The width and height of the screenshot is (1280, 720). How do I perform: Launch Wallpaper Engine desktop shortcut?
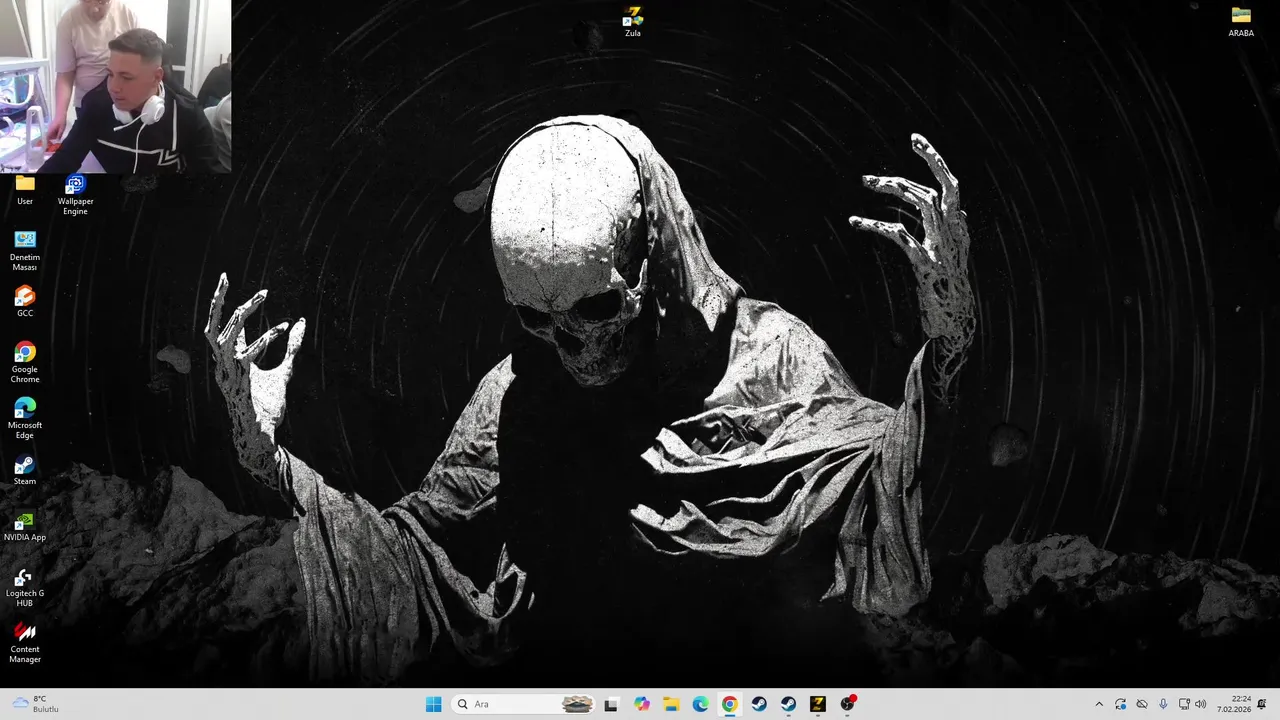(75, 195)
